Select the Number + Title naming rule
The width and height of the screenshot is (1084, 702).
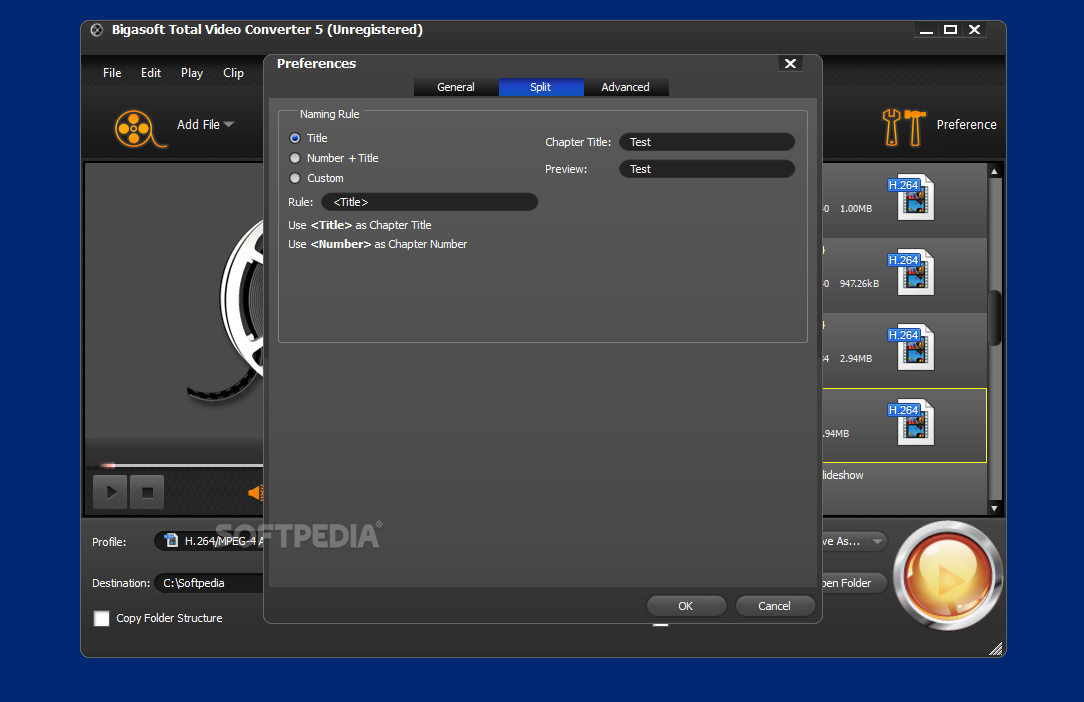point(295,158)
